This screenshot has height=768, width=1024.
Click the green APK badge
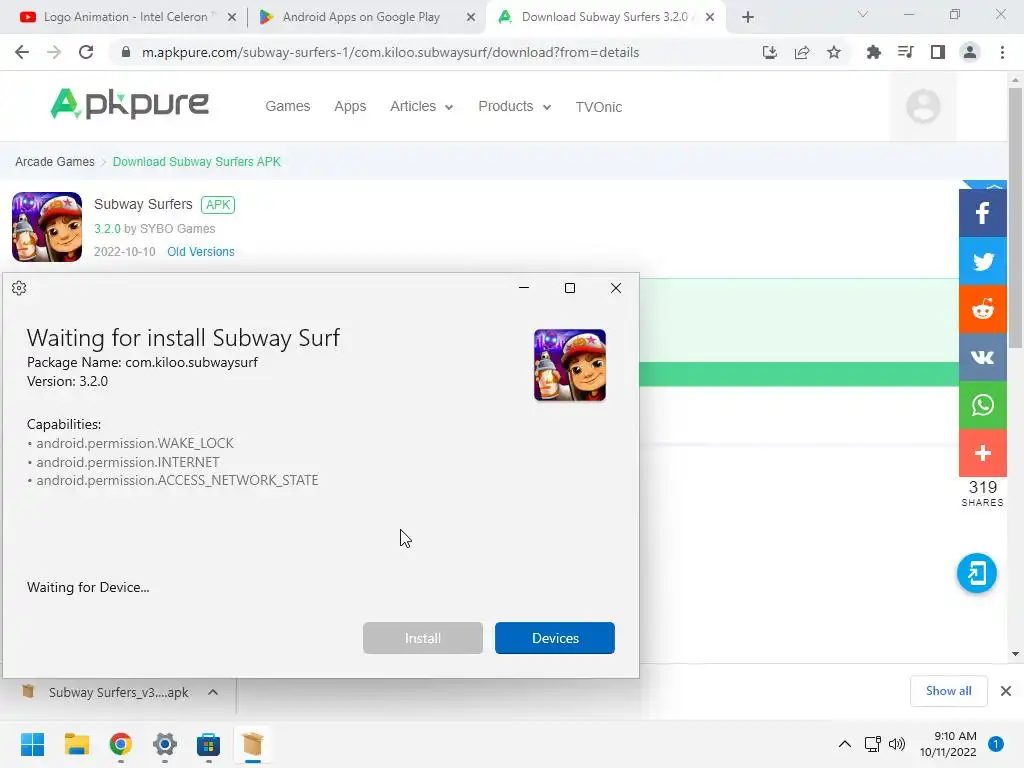pos(217,204)
